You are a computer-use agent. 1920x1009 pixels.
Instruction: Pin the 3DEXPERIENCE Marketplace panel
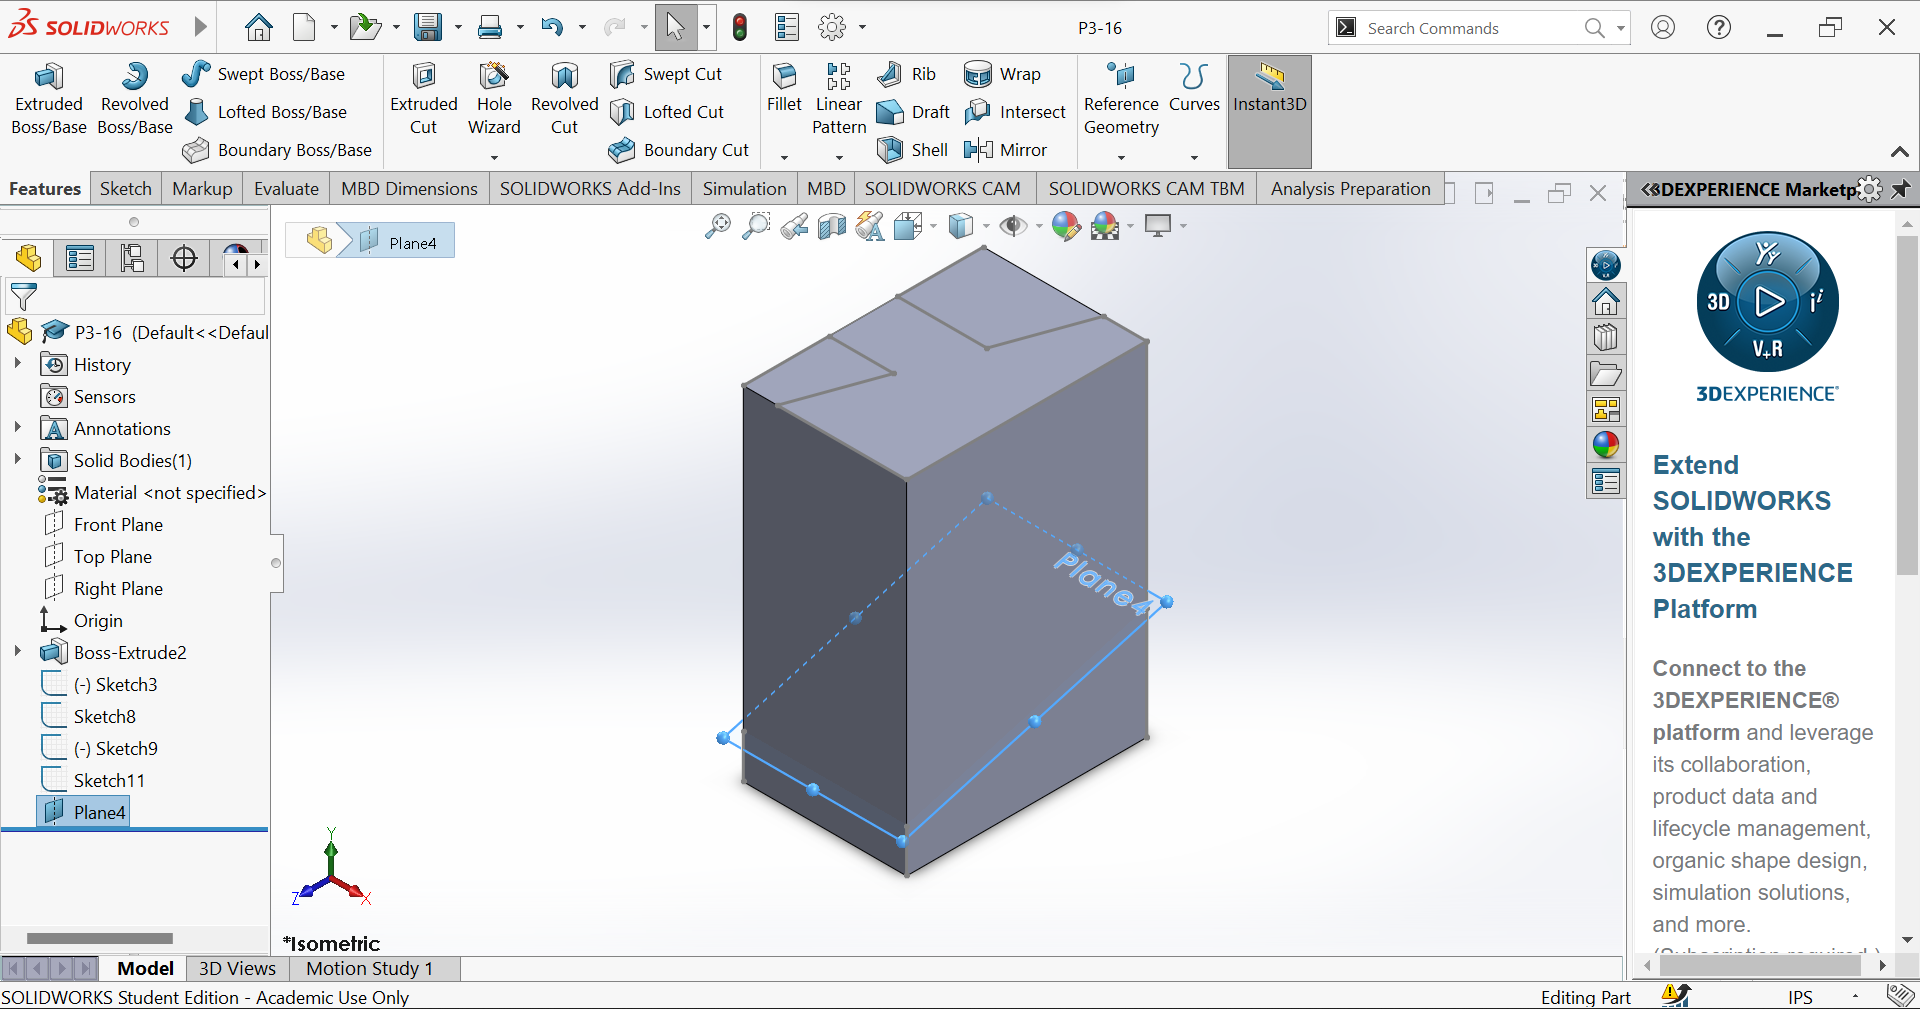coord(1903,189)
